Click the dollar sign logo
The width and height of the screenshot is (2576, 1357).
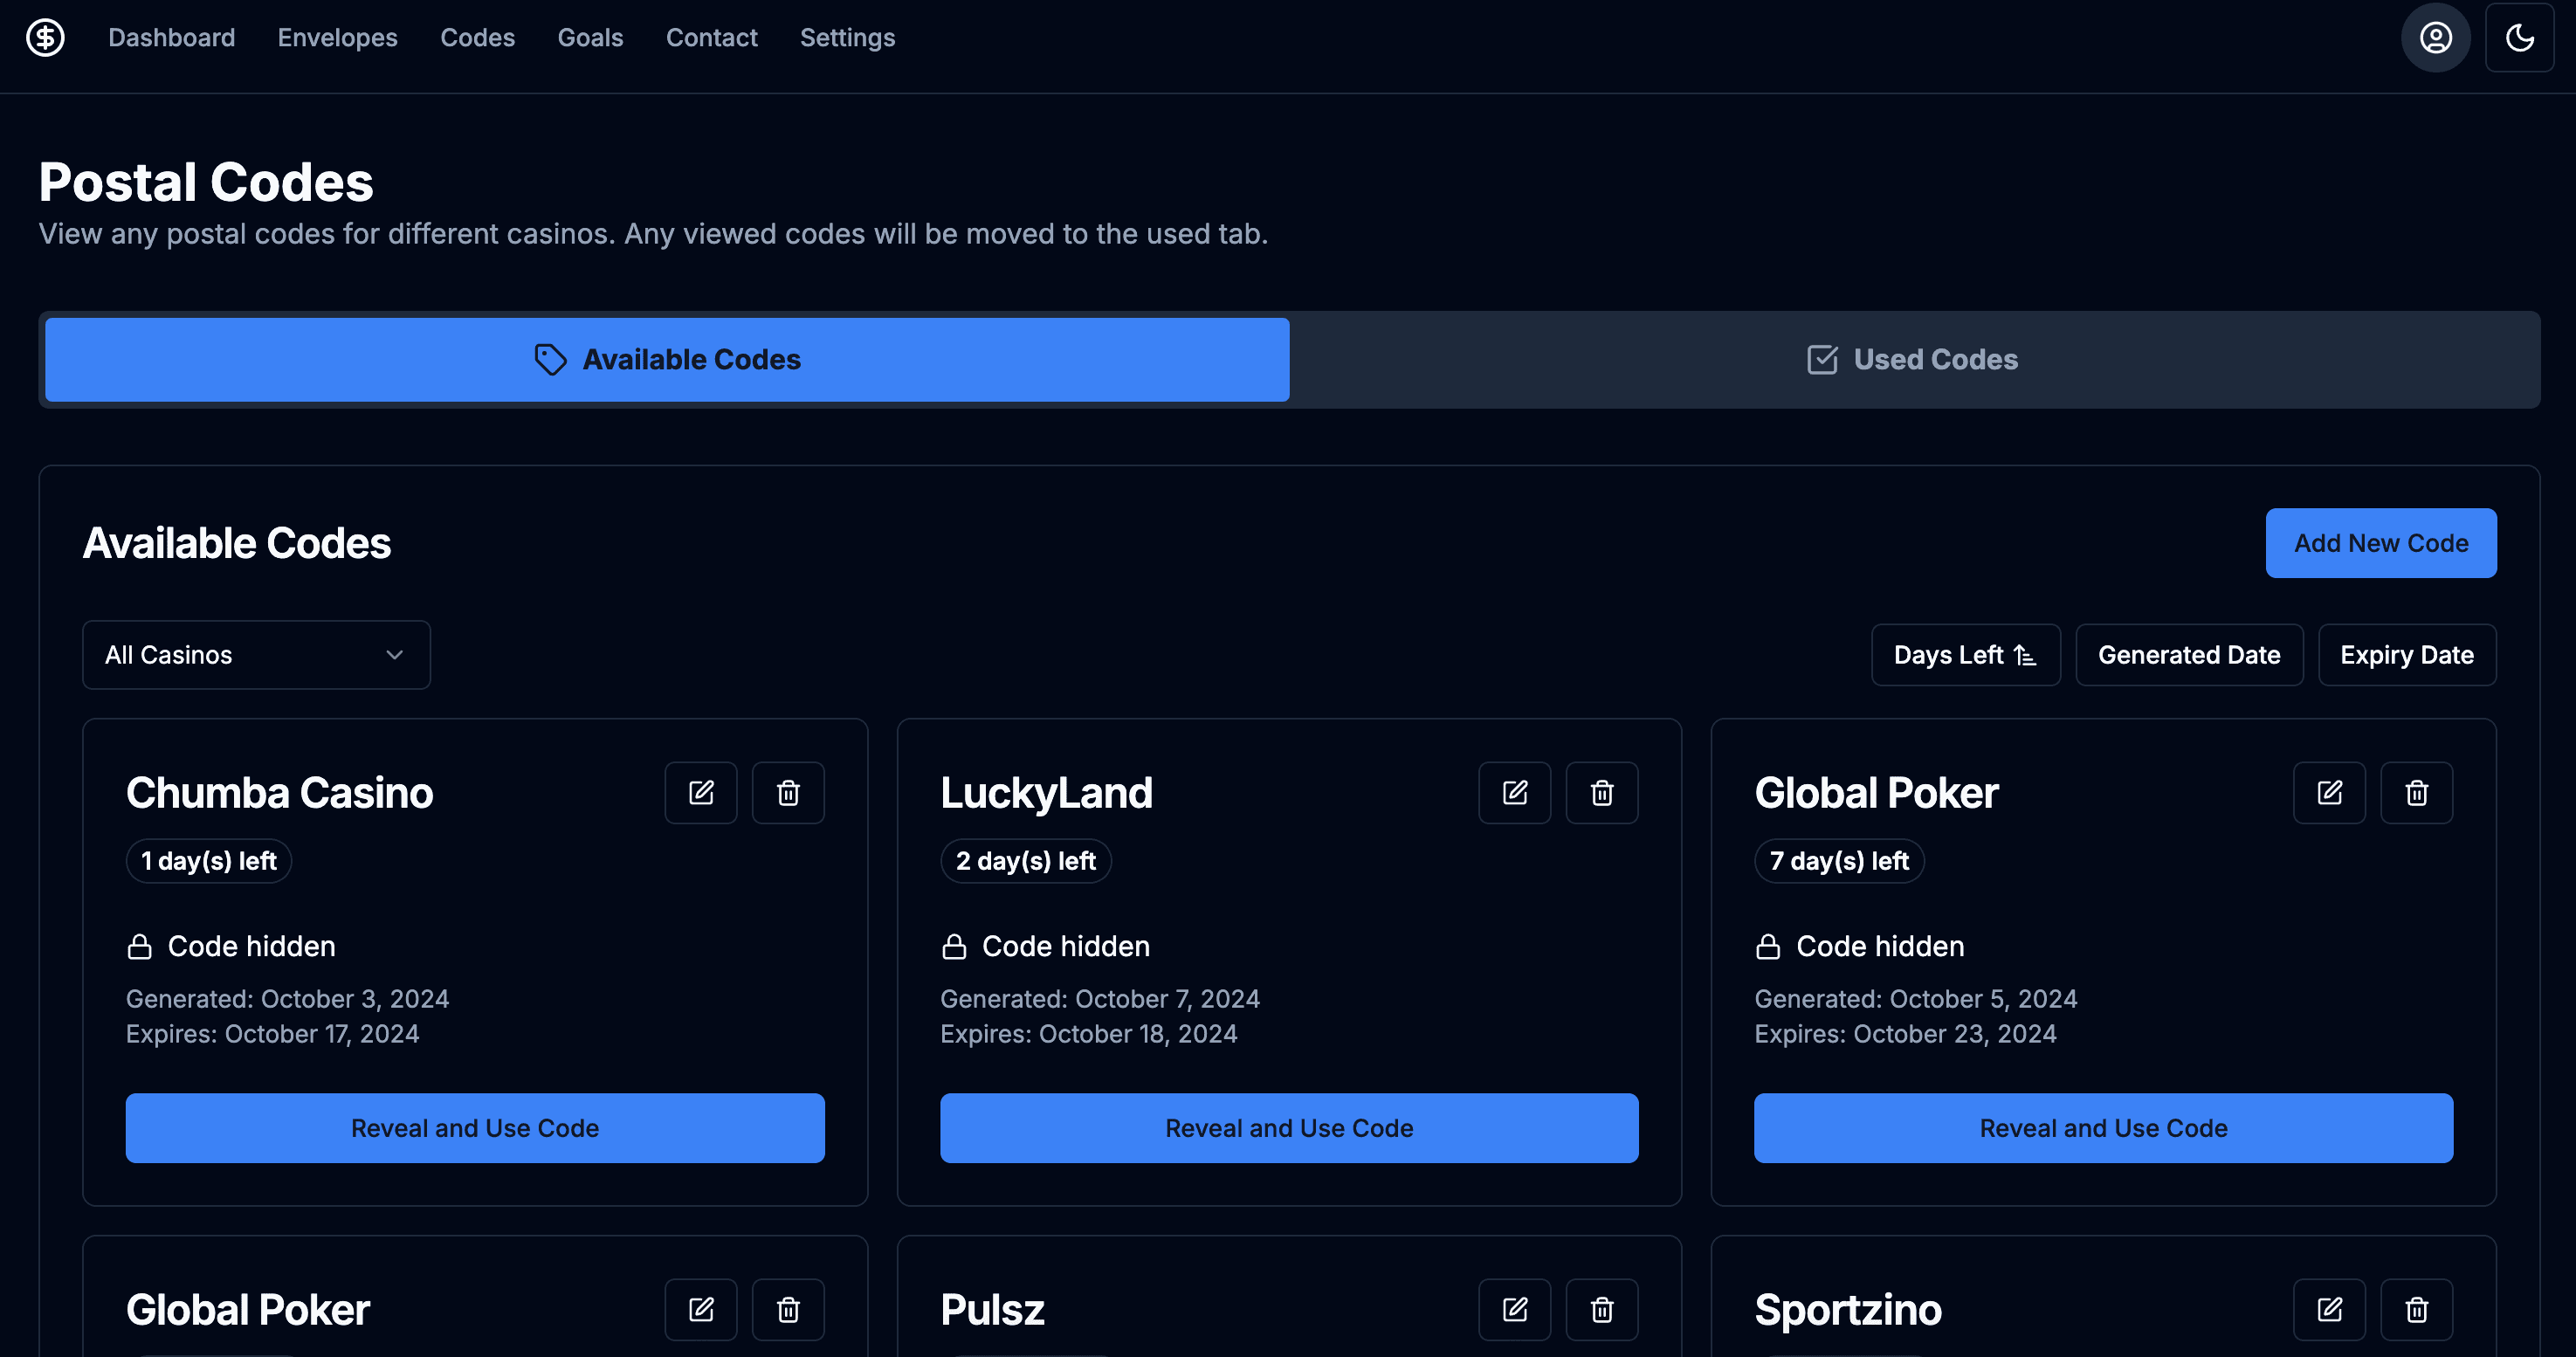(45, 37)
